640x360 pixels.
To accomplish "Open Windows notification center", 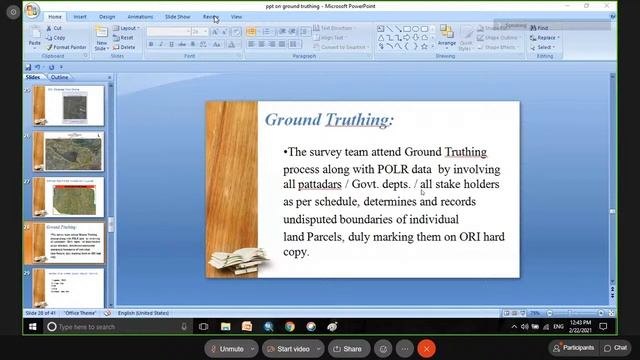I will click(x=603, y=327).
